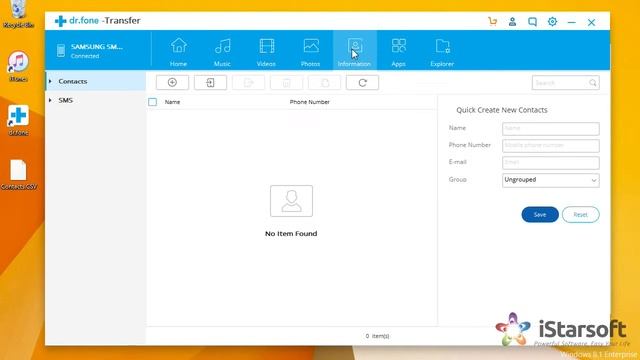This screenshot has height=360, width=640.
Task: Open the Videos tab
Action: 266,51
